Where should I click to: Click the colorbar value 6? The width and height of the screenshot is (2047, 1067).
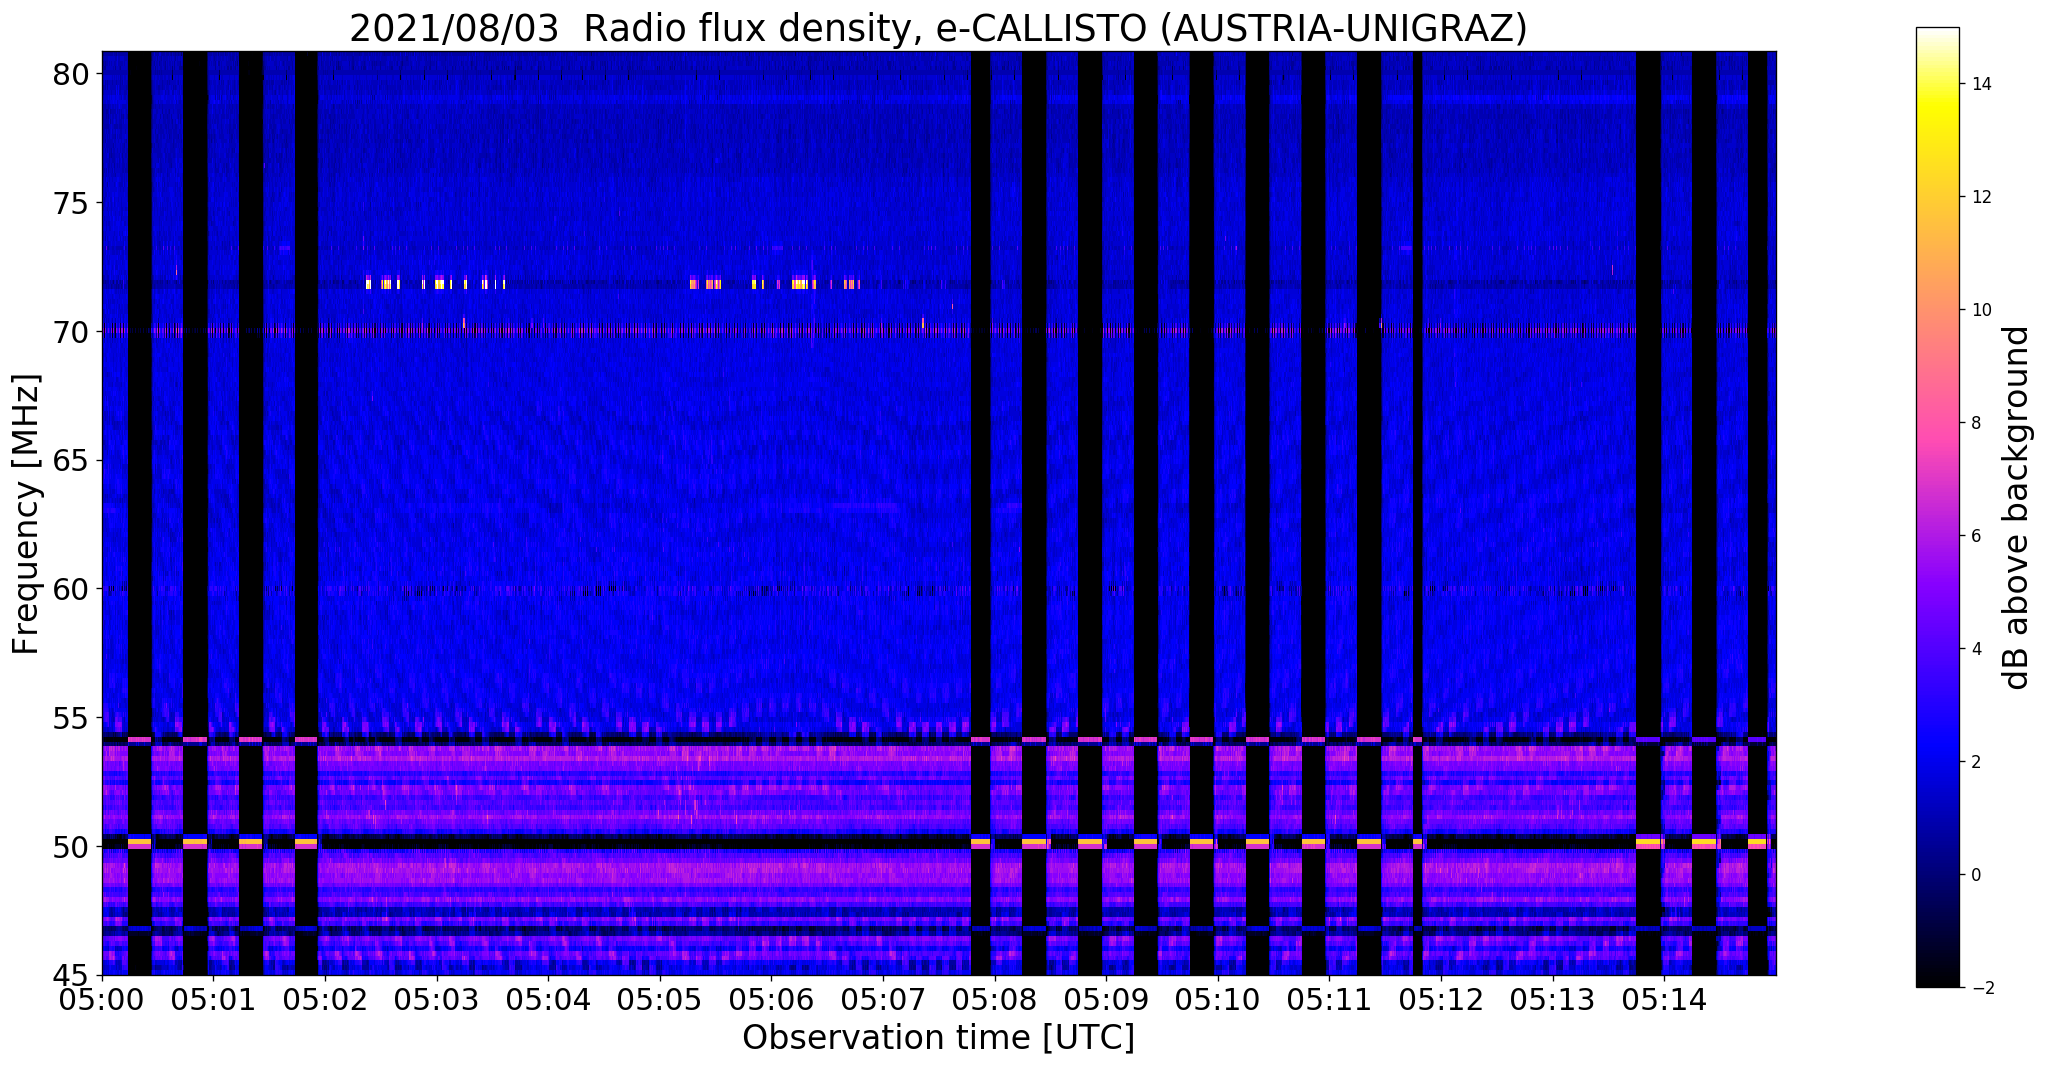tap(1975, 536)
